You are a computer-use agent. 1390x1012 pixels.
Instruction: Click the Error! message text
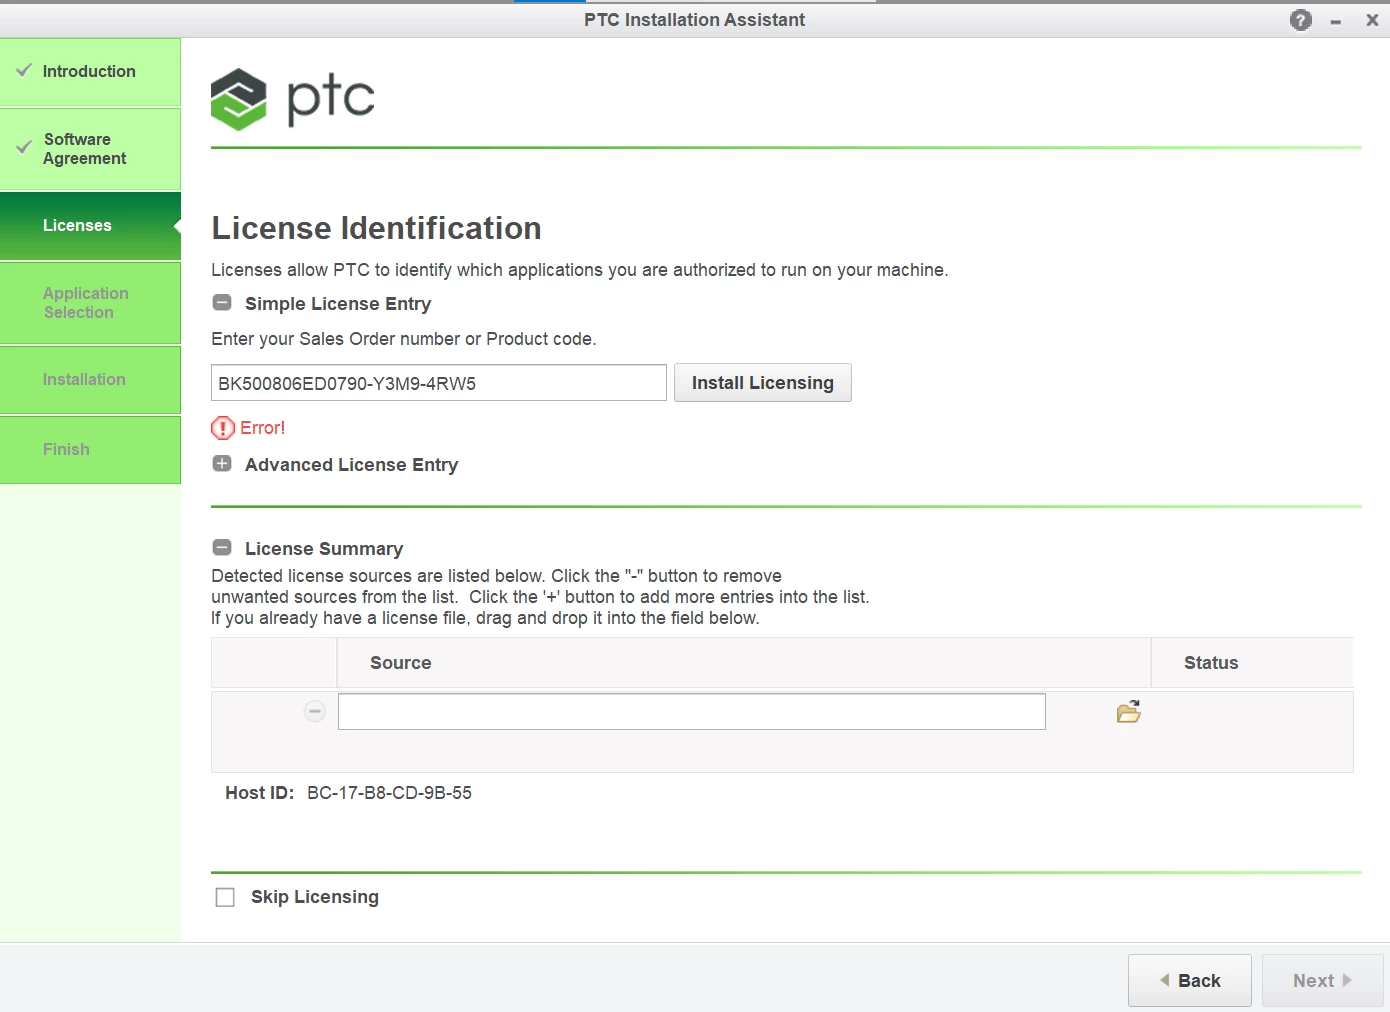[x=262, y=428]
